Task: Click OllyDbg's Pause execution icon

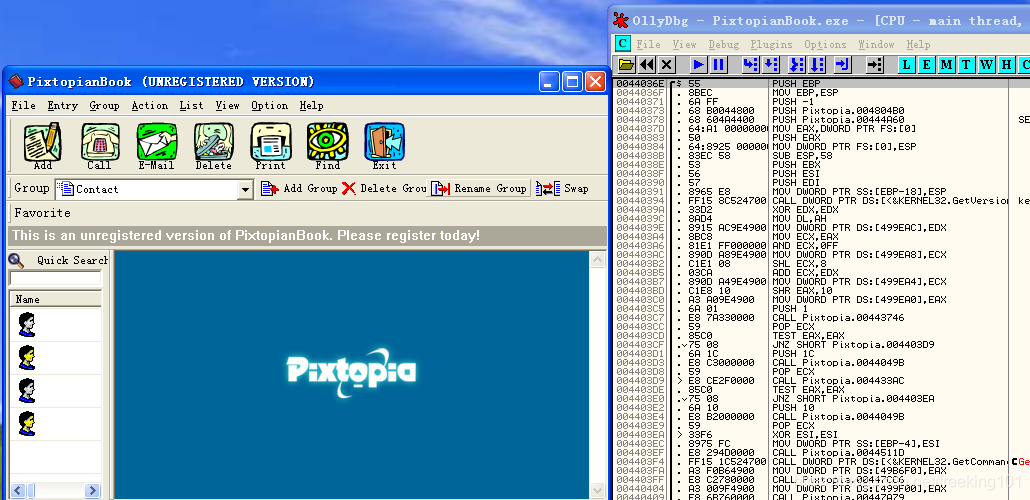Action: [x=719, y=64]
